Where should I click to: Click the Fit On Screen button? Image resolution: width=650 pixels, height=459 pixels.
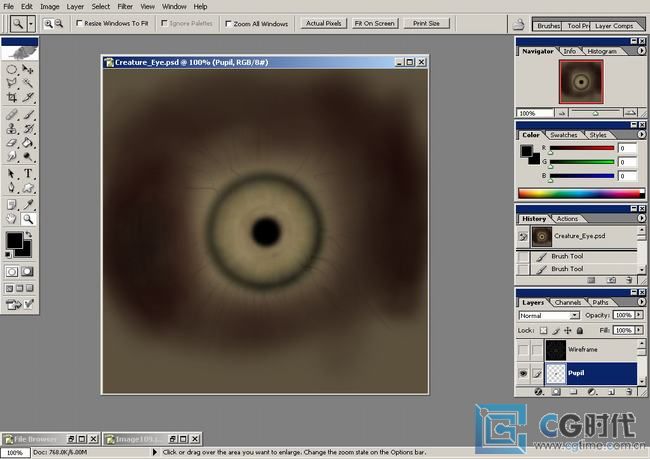coord(375,24)
